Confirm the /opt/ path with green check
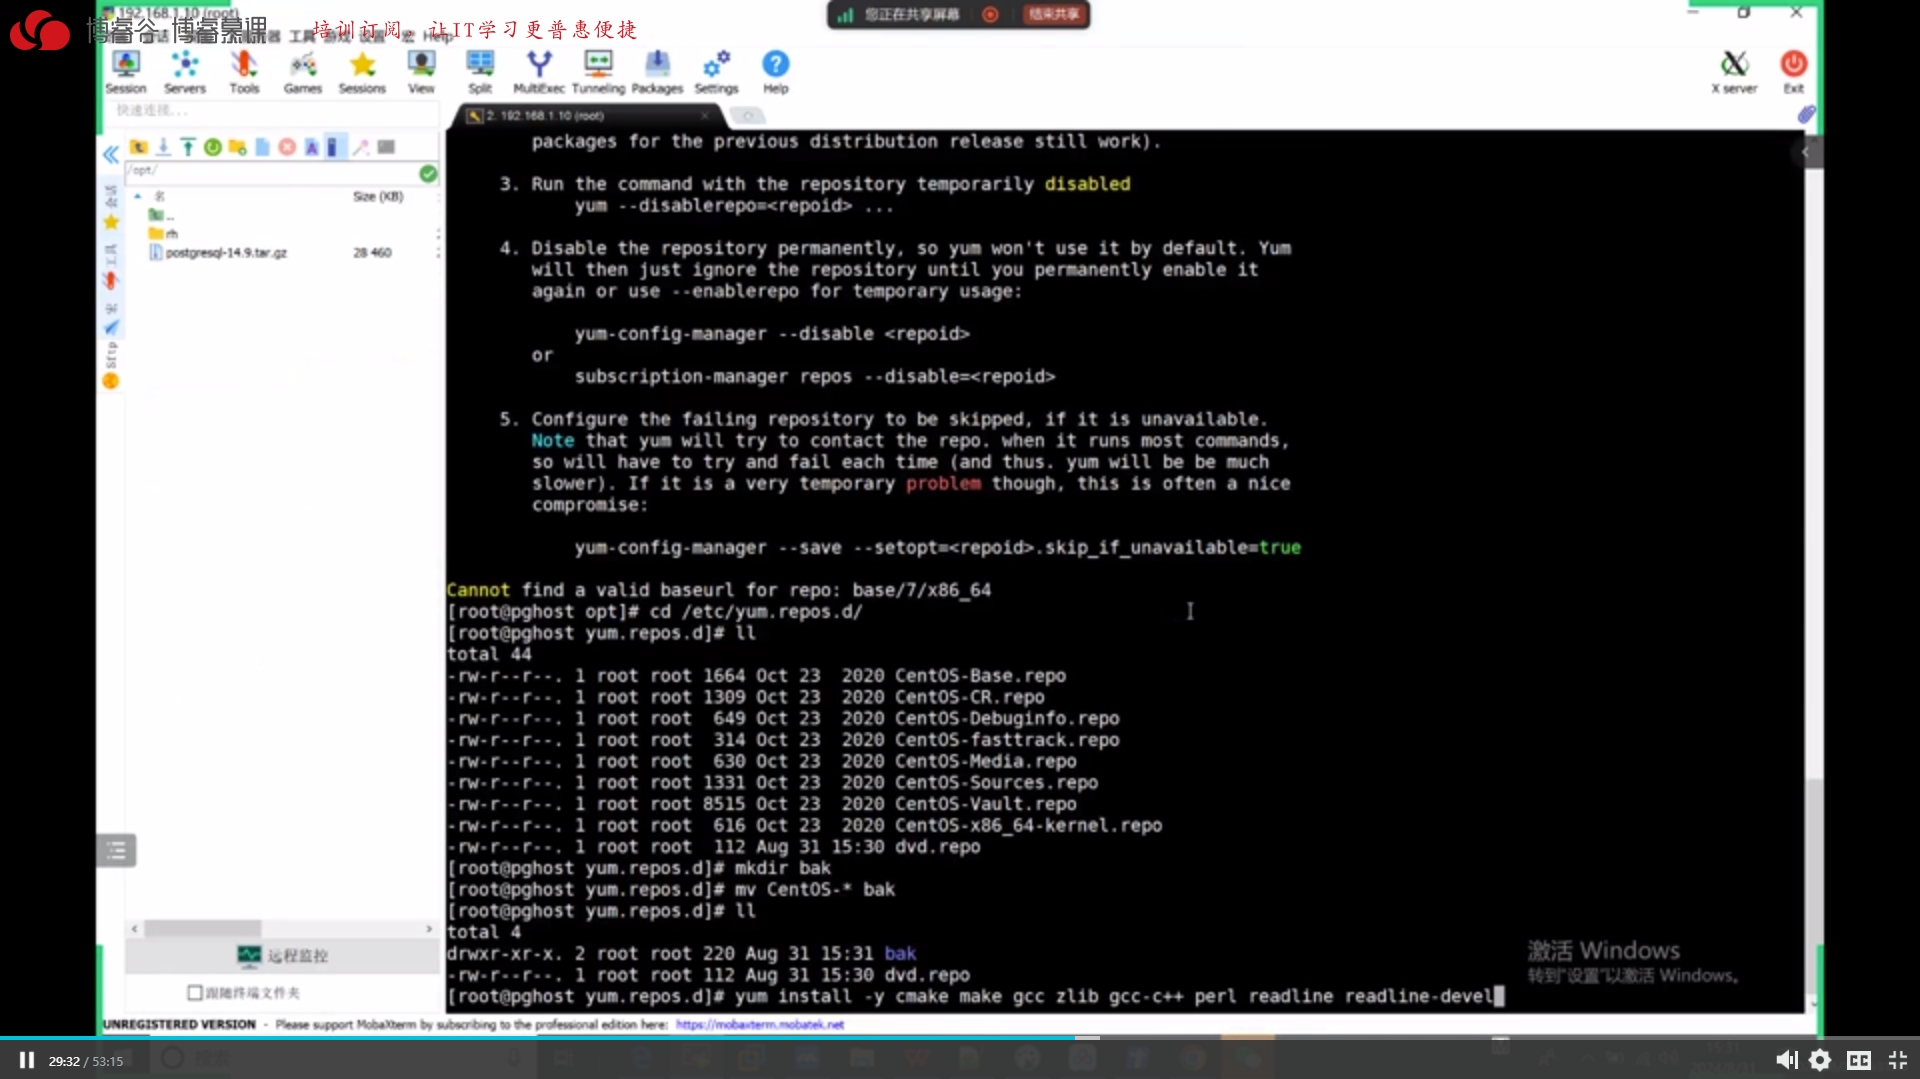Viewport: 1920px width, 1079px height. (x=428, y=173)
